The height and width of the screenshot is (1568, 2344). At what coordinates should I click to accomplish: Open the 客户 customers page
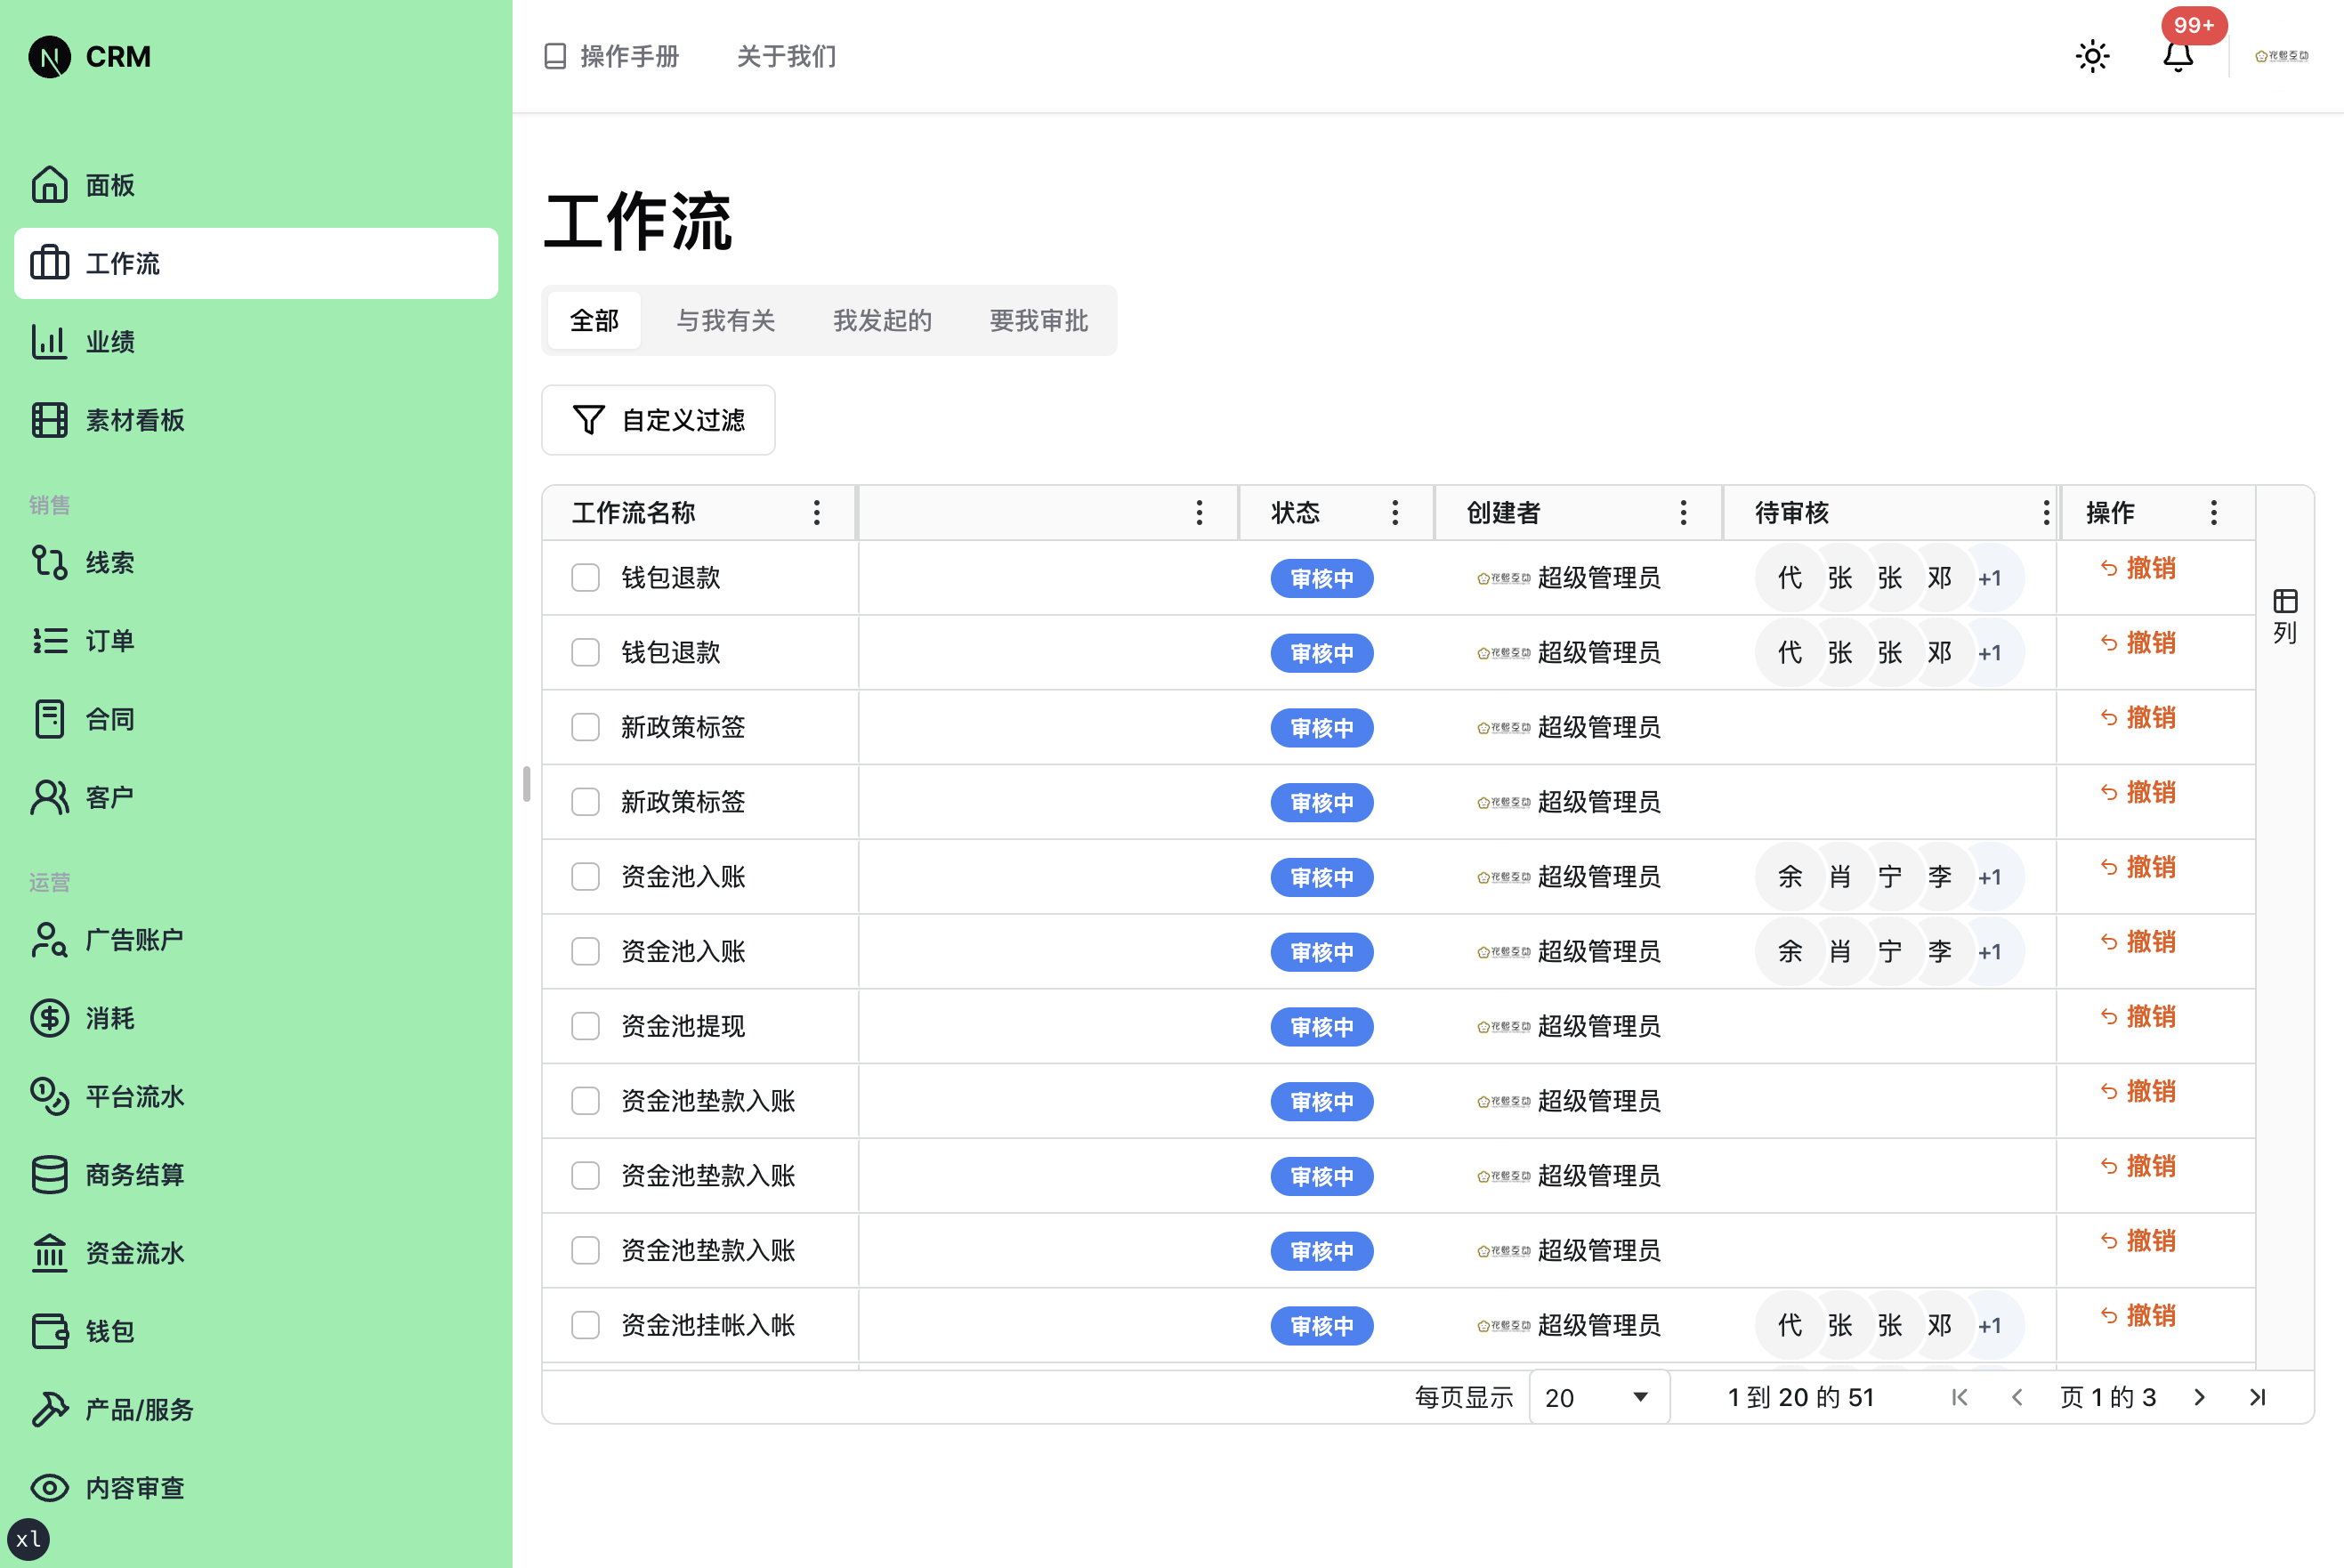tap(110, 796)
